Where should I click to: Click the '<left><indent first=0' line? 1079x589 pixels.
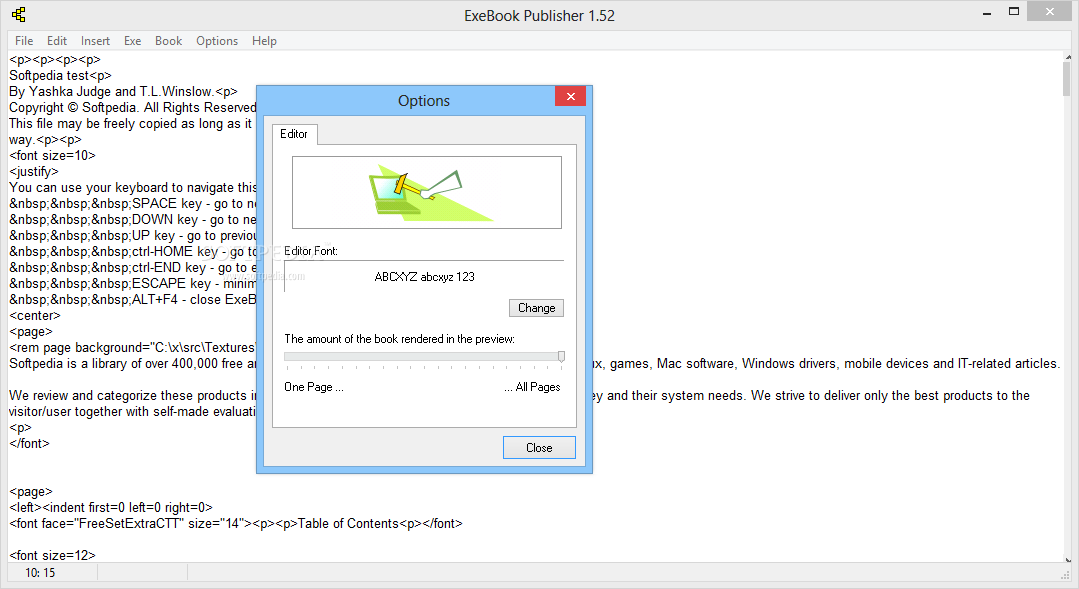(111, 508)
